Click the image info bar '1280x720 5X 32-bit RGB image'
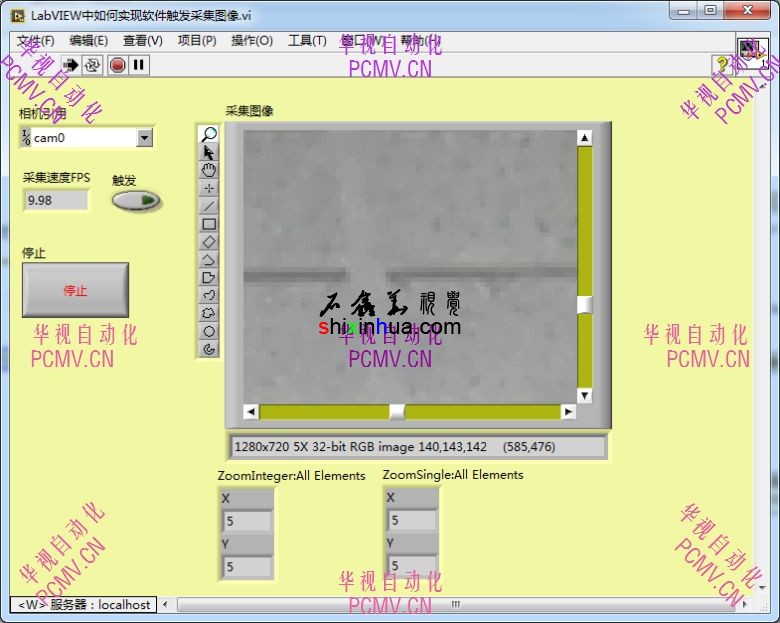The width and height of the screenshot is (780, 623). (418, 446)
